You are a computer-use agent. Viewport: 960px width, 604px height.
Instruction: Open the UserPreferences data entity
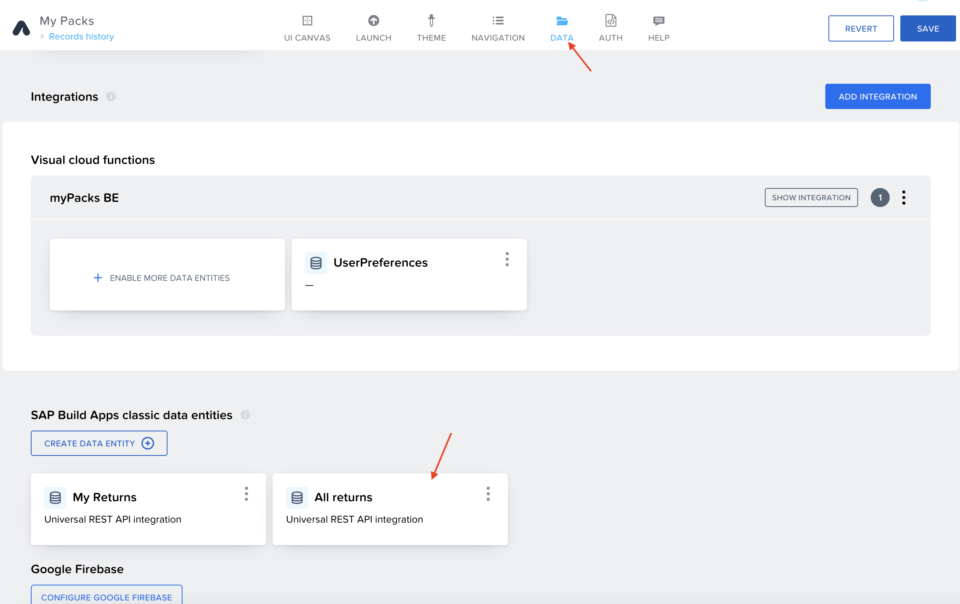pyautogui.click(x=409, y=275)
